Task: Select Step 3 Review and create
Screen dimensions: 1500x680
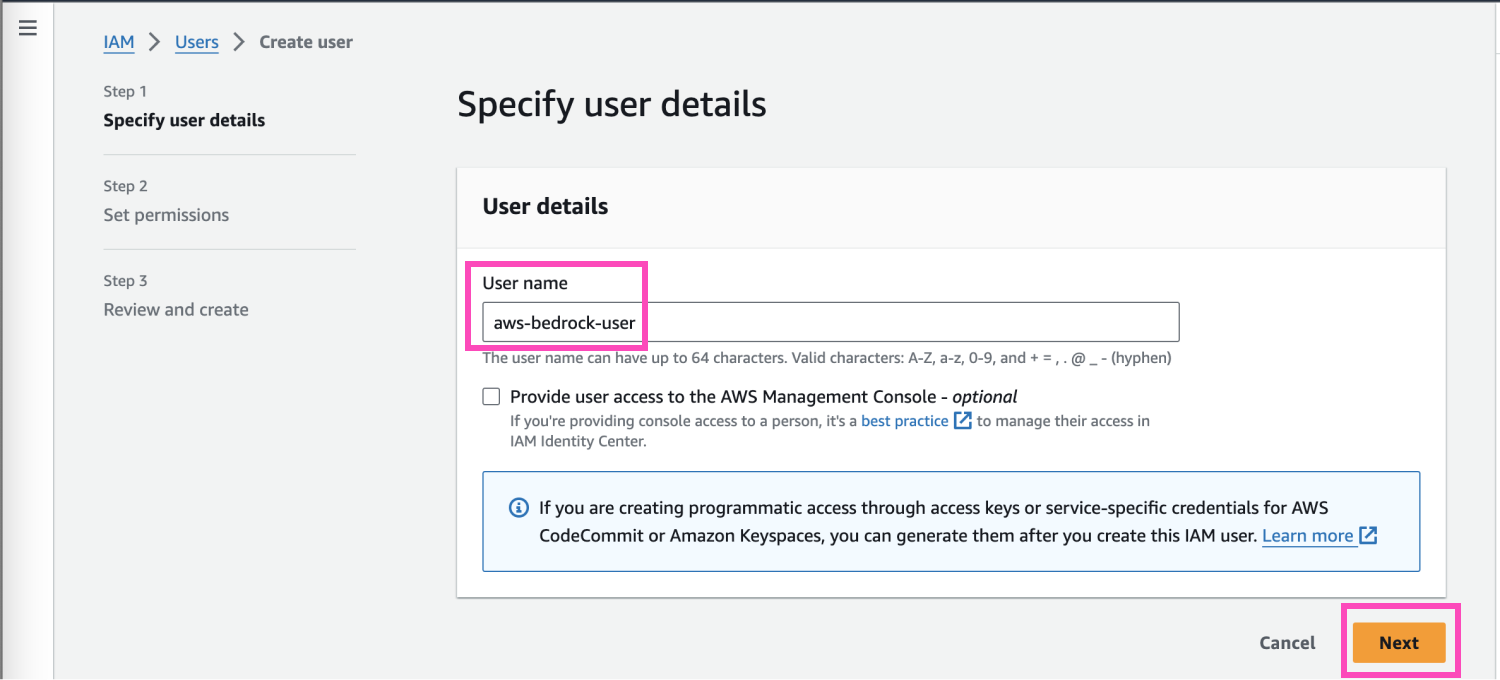Action: [x=176, y=309]
